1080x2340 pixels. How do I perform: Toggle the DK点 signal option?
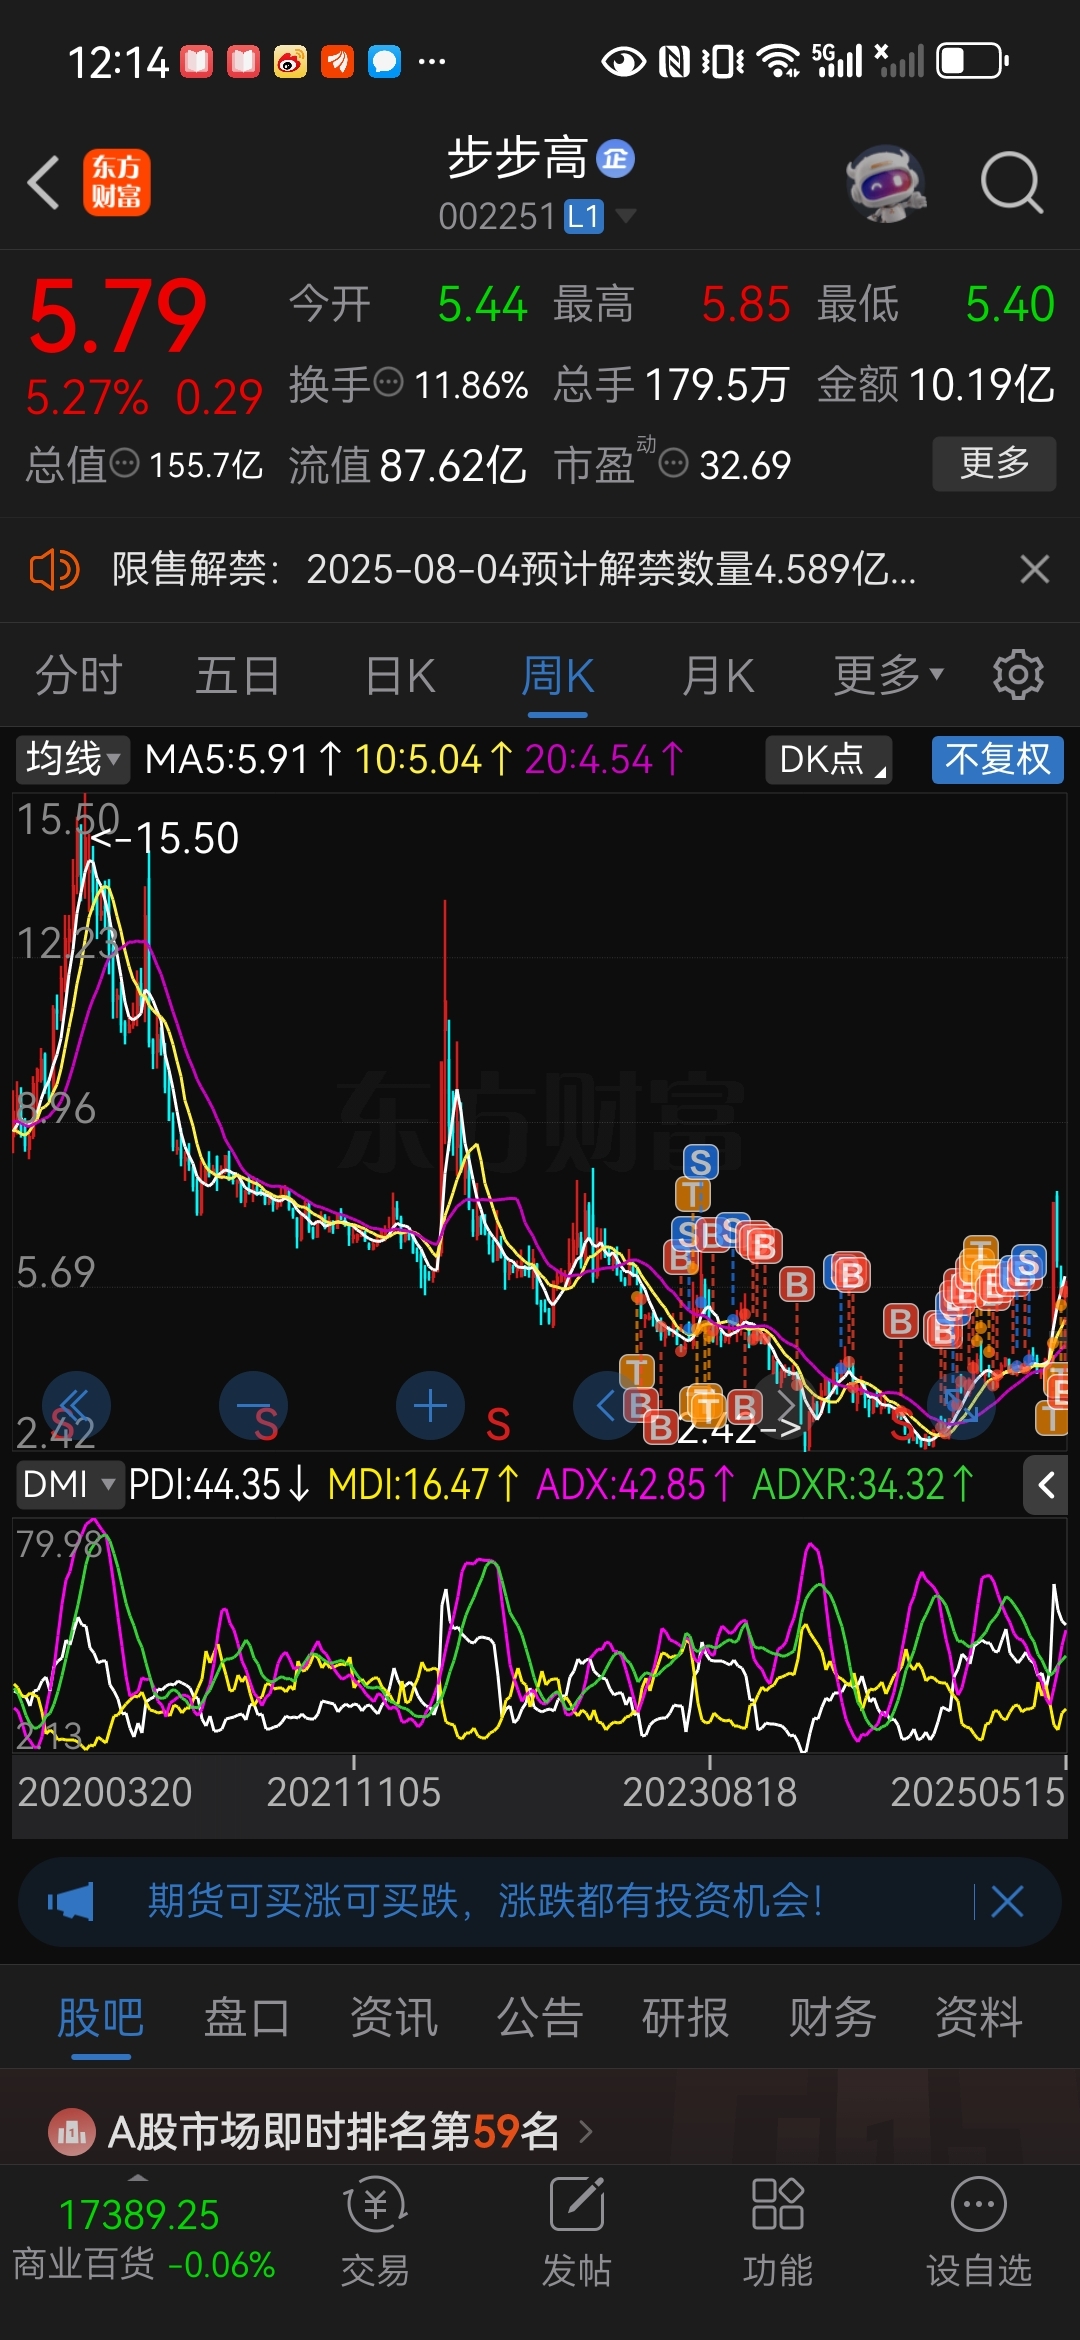point(829,760)
